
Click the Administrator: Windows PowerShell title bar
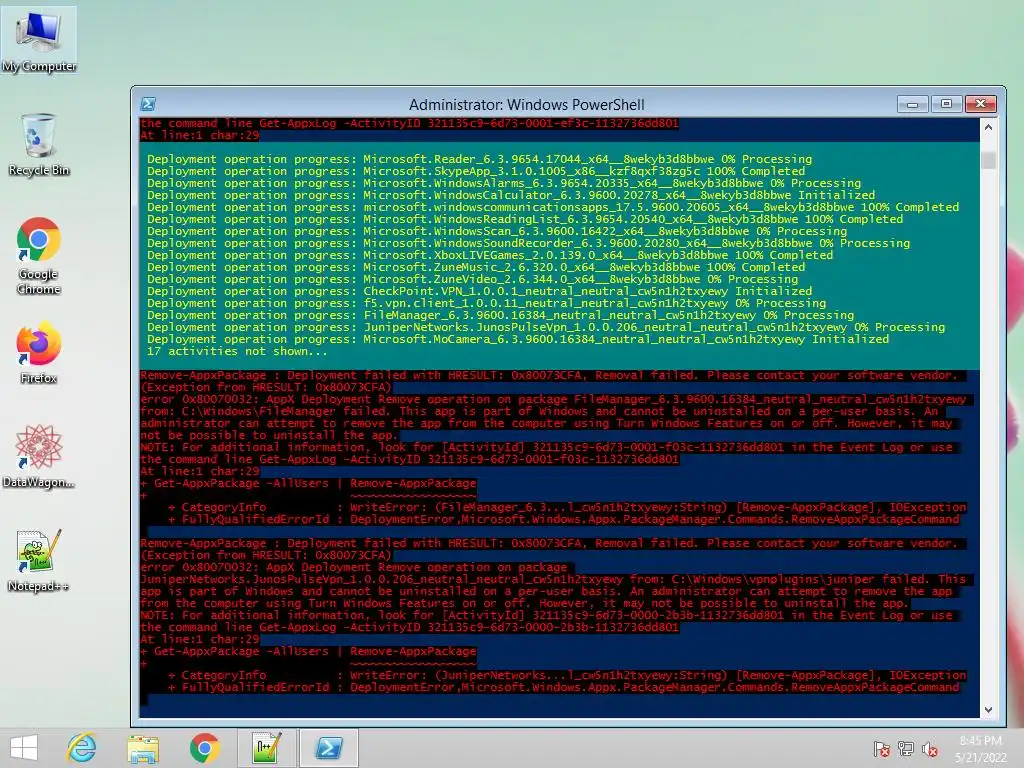tap(526, 104)
